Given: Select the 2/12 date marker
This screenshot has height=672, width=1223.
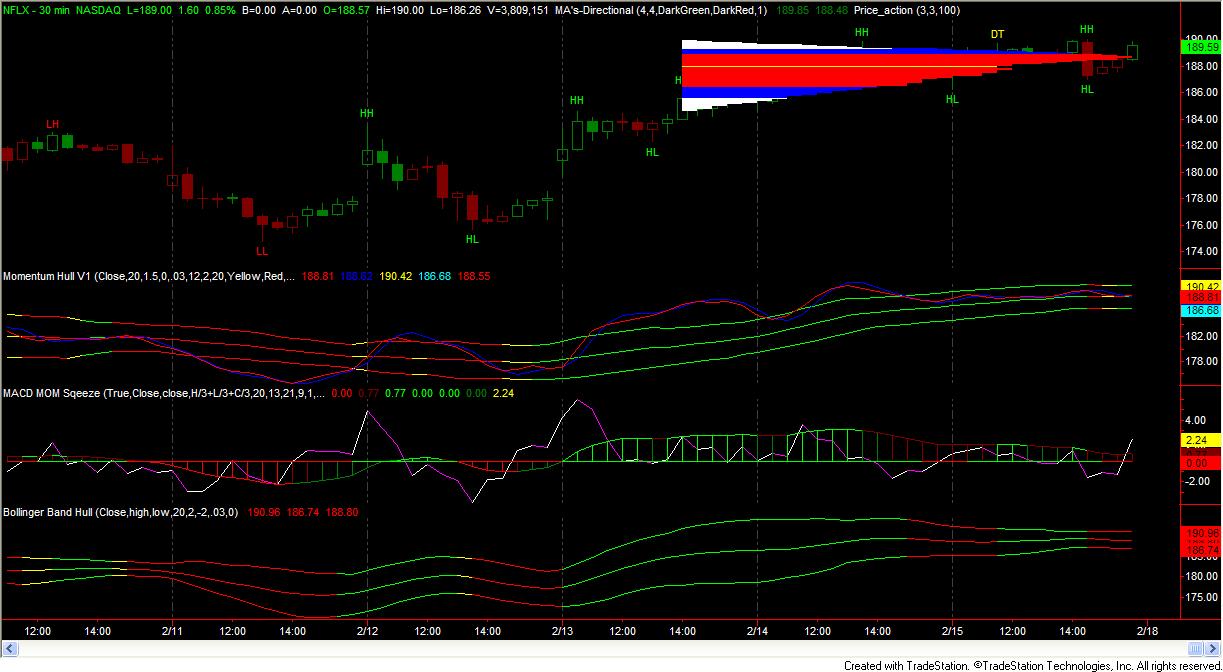Looking at the screenshot, I should pyautogui.click(x=367, y=632).
